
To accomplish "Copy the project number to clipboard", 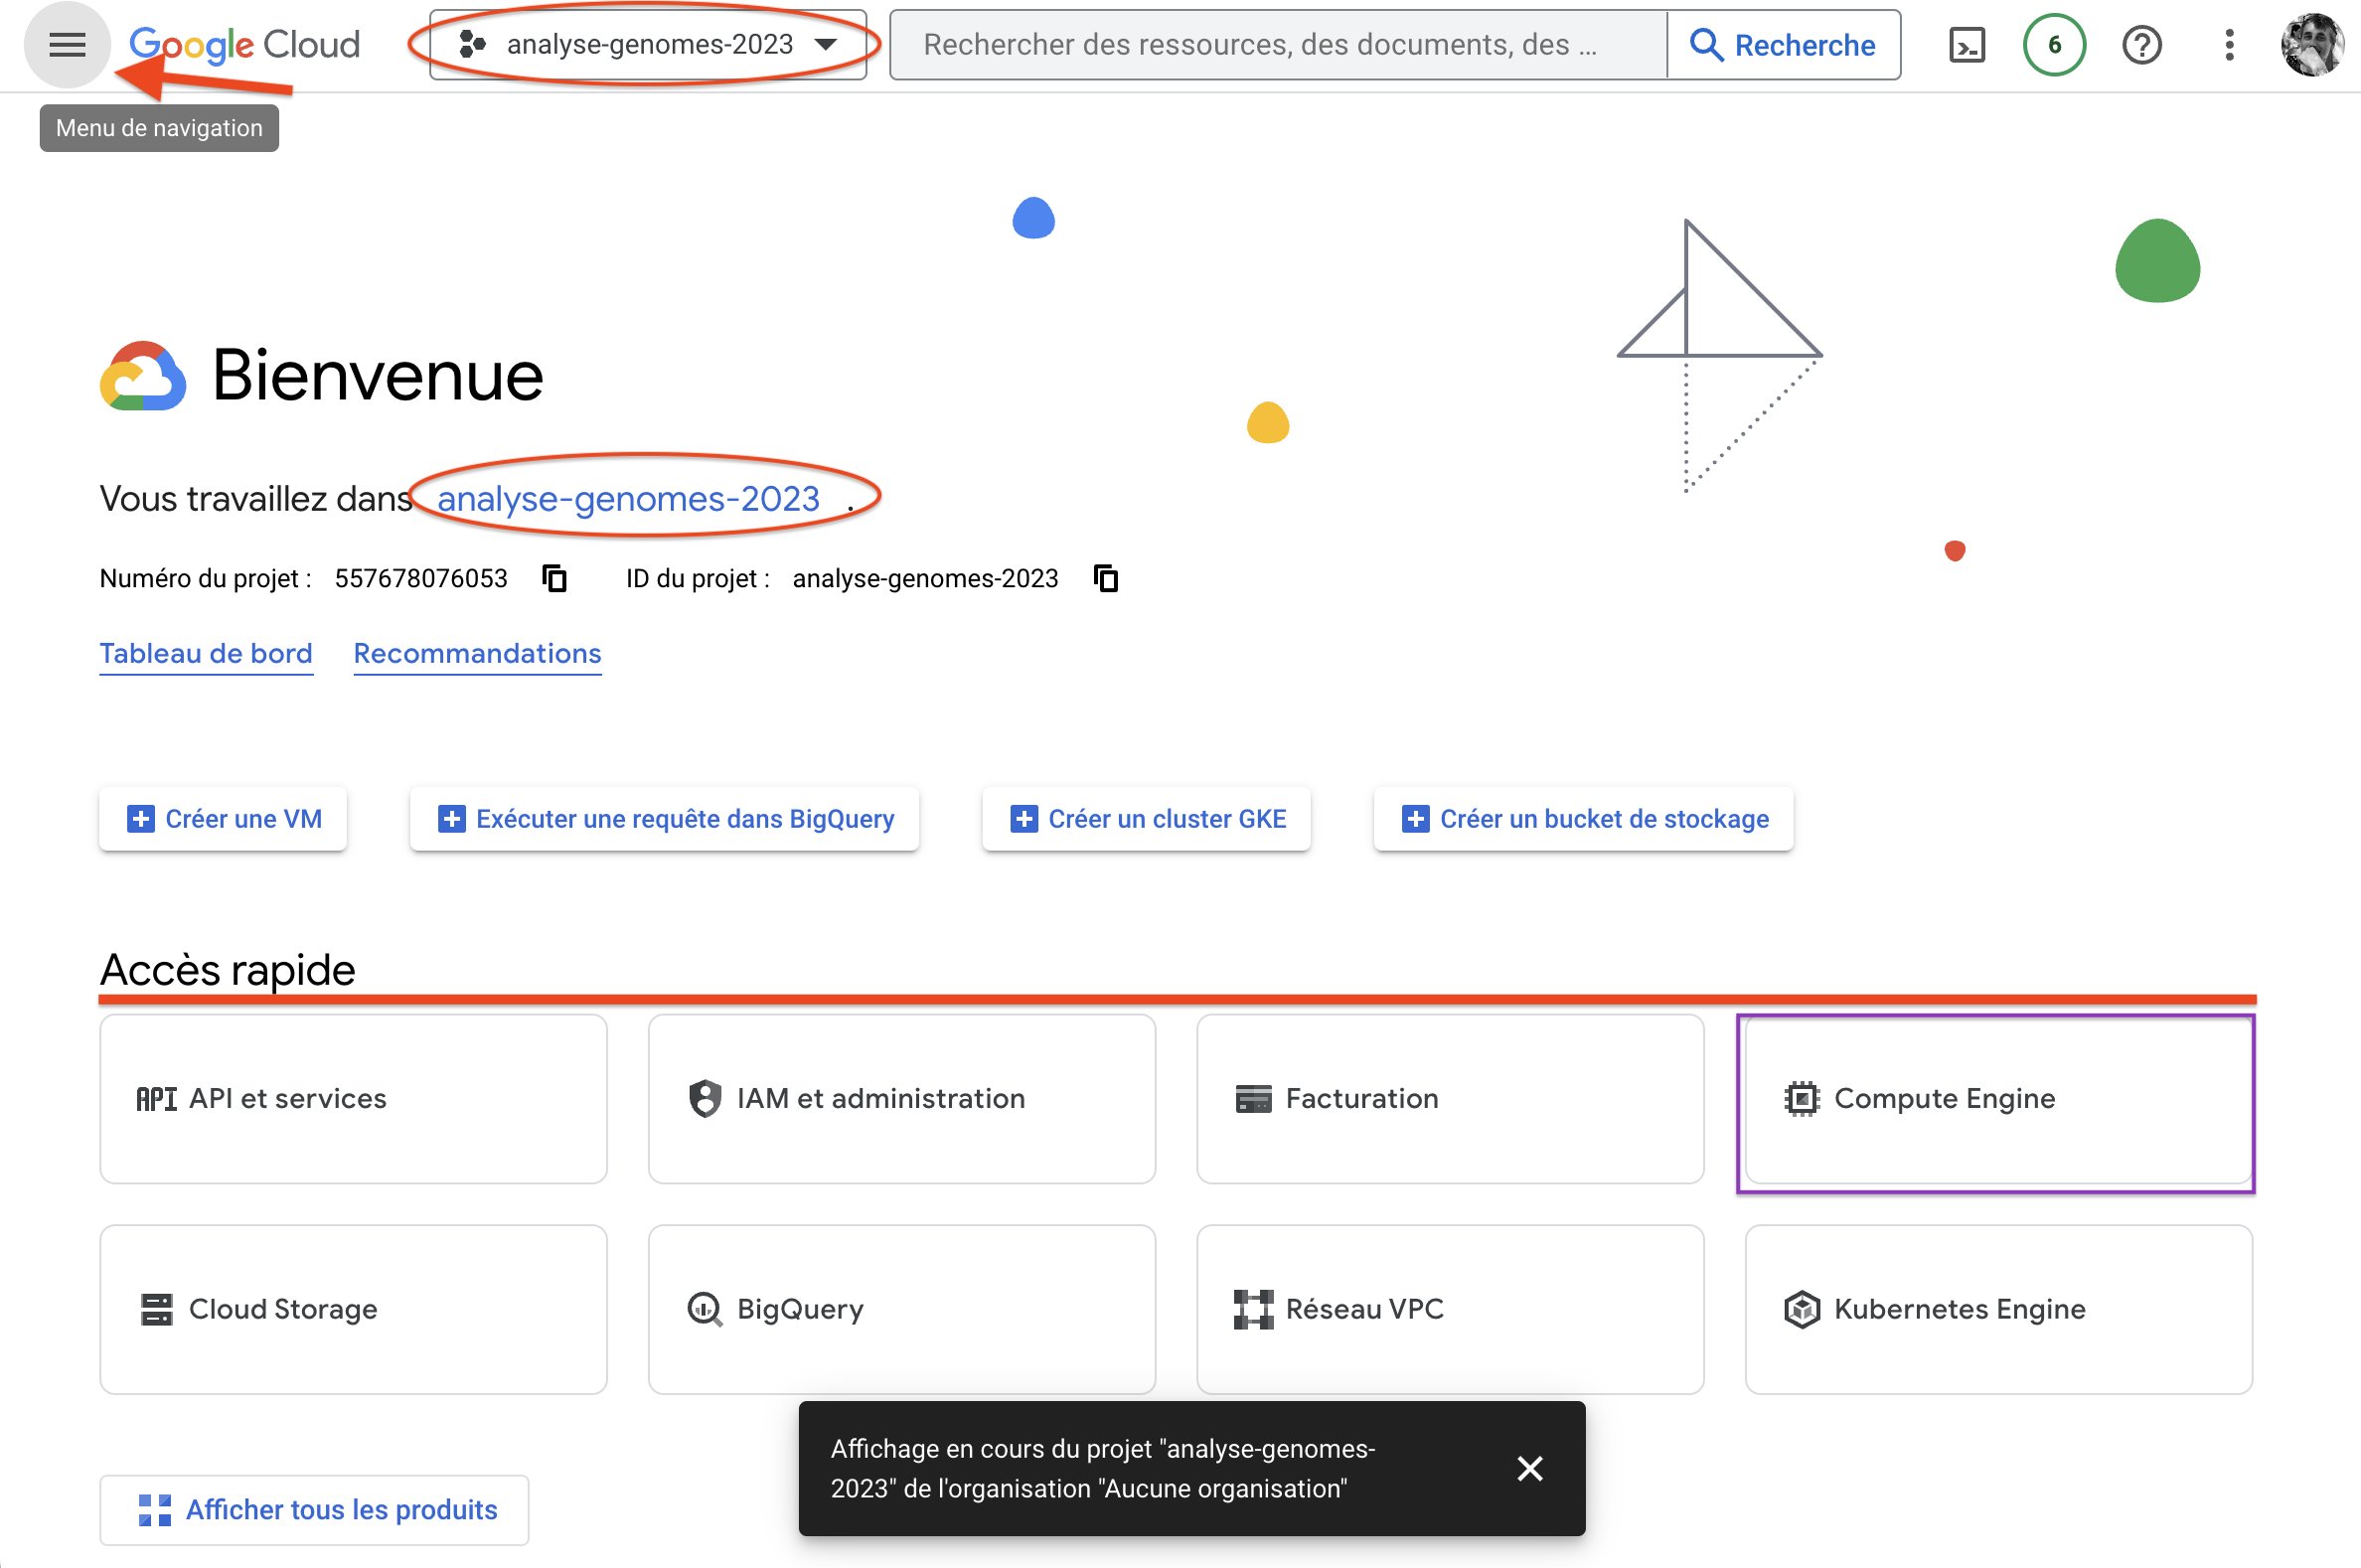I will click(554, 578).
